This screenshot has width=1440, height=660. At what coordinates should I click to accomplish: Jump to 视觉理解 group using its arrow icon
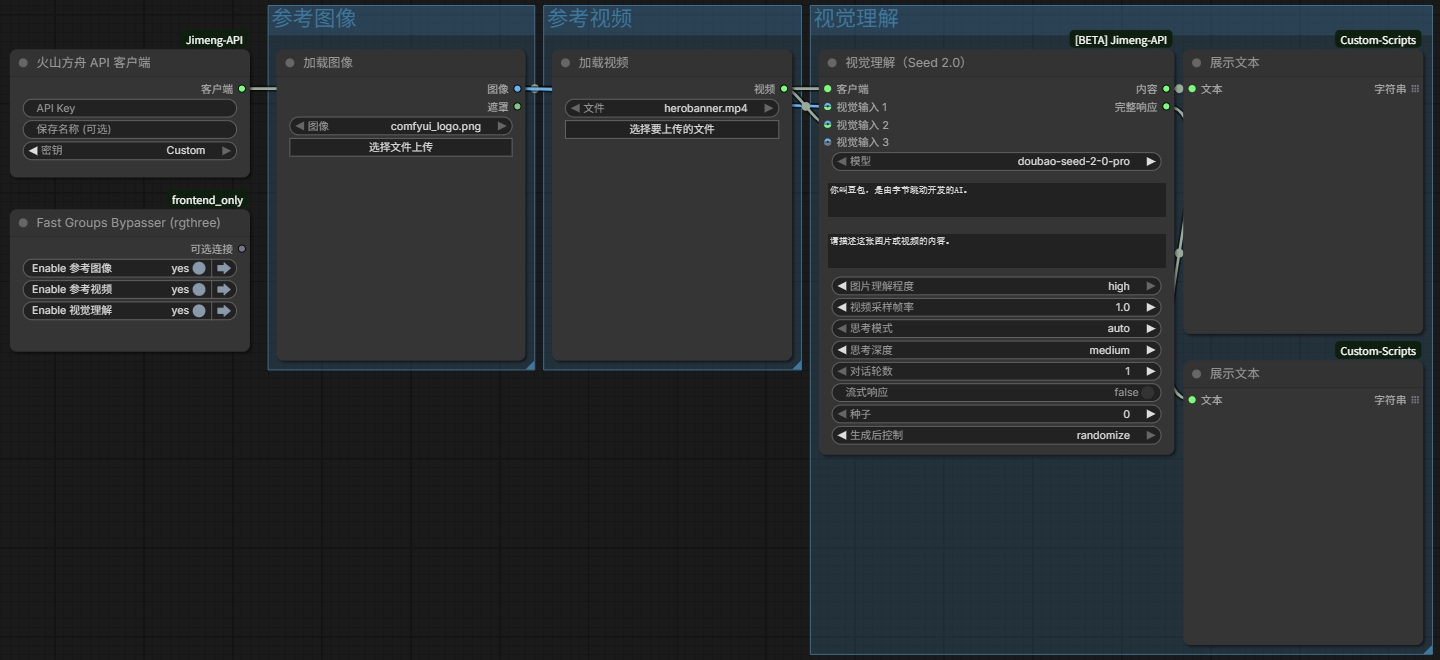(x=224, y=311)
